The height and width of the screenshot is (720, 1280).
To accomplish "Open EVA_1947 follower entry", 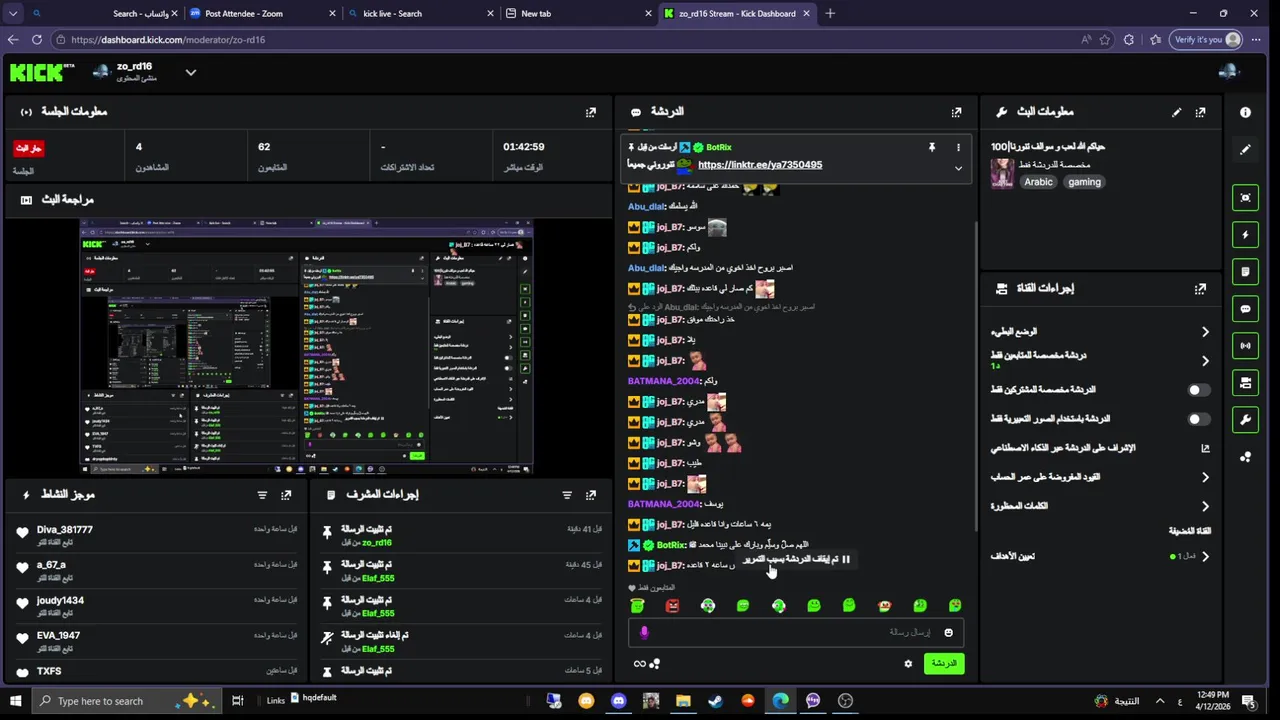I will point(58,636).
